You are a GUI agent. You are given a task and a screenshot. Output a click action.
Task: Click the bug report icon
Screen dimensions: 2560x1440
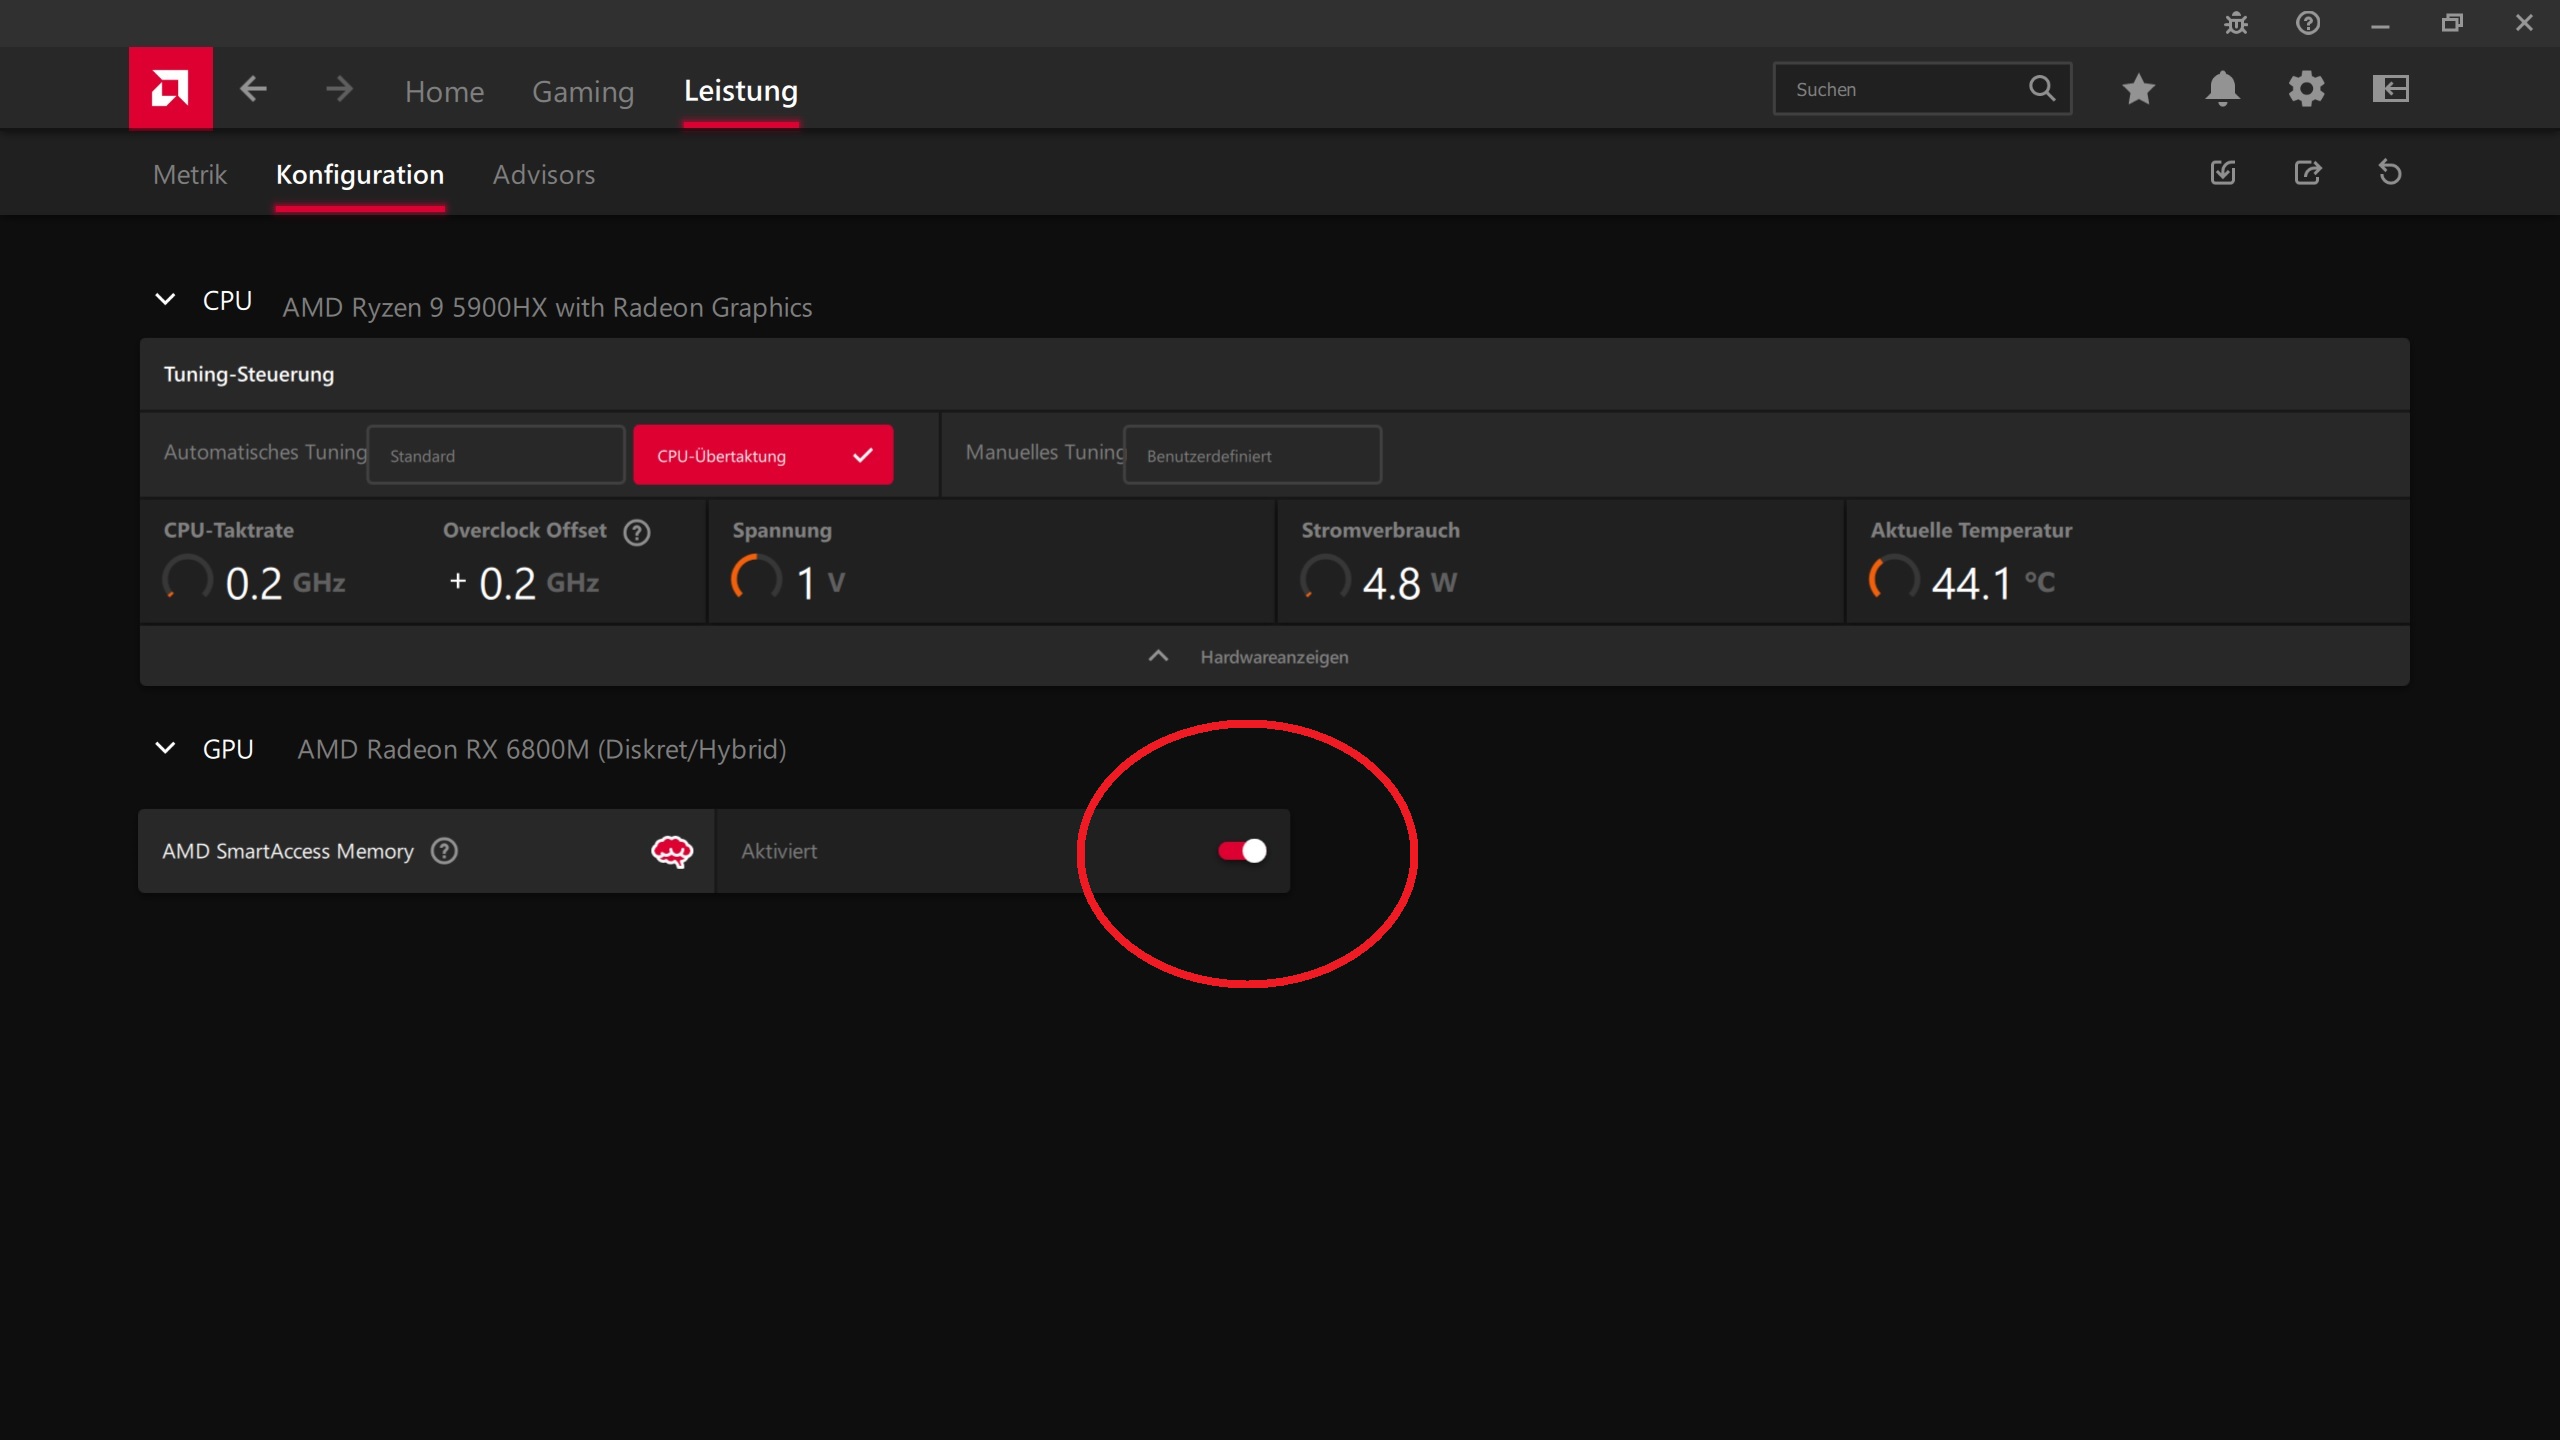tap(2236, 23)
